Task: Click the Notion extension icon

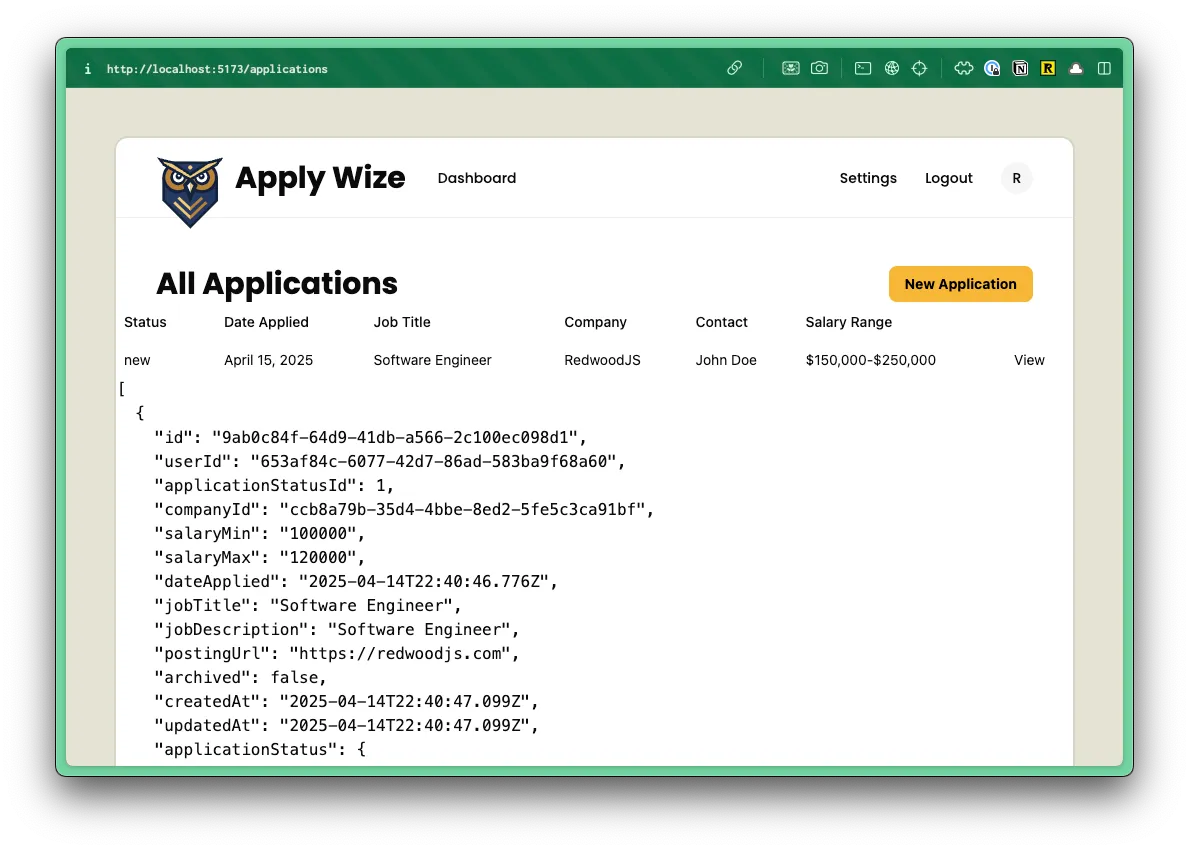Action: pos(1020,68)
